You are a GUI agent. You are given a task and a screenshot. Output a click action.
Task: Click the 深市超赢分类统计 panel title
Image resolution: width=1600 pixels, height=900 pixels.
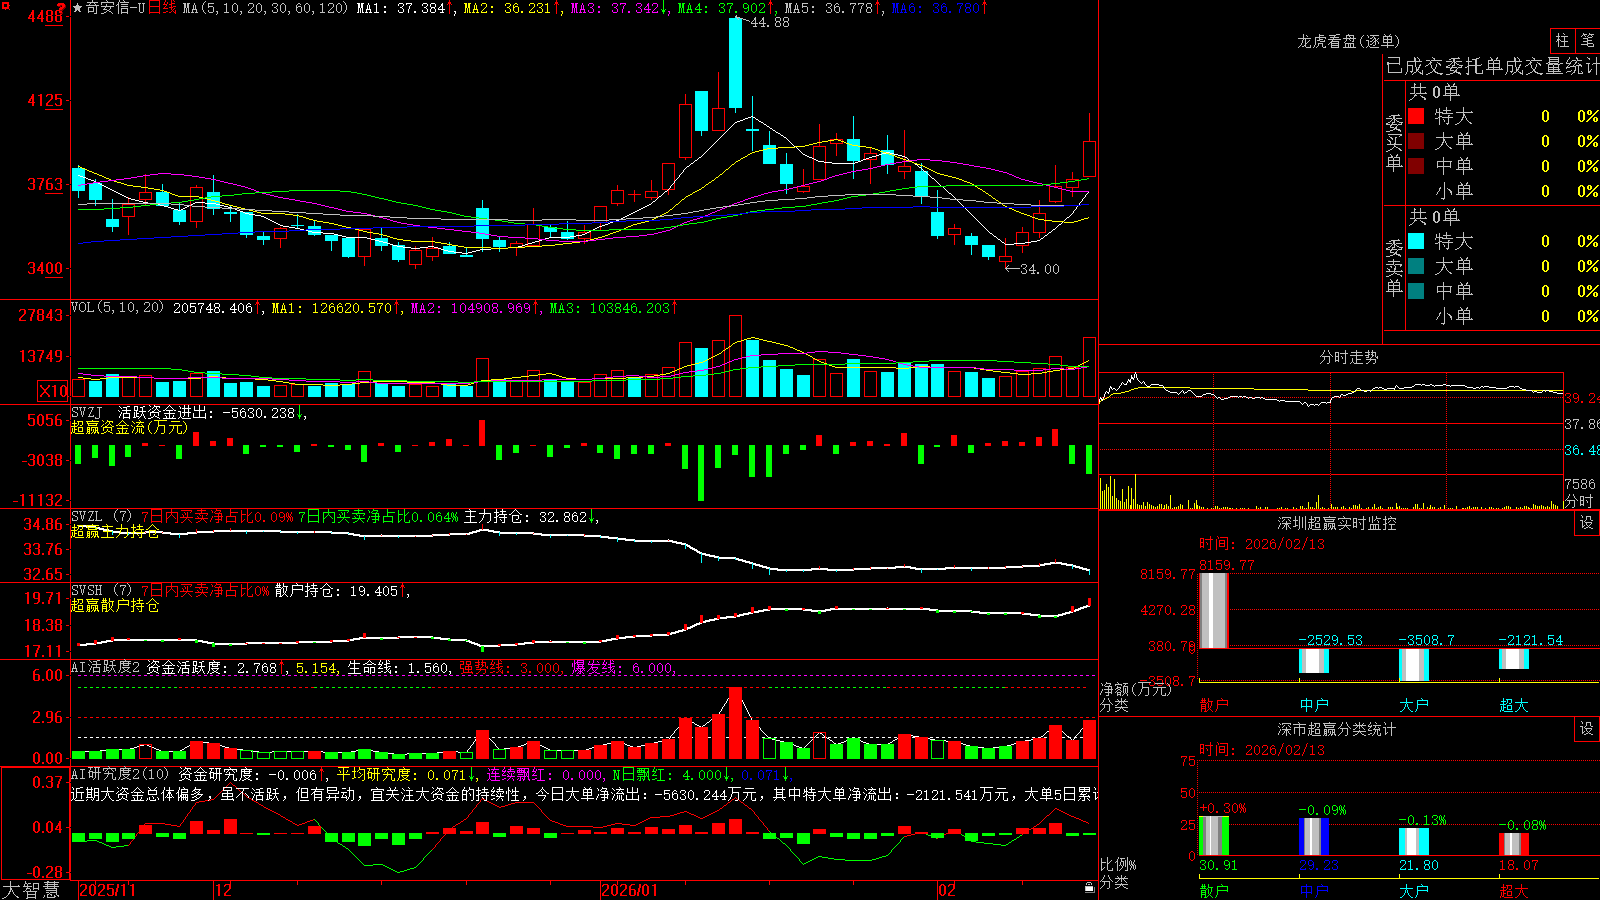pos(1337,729)
